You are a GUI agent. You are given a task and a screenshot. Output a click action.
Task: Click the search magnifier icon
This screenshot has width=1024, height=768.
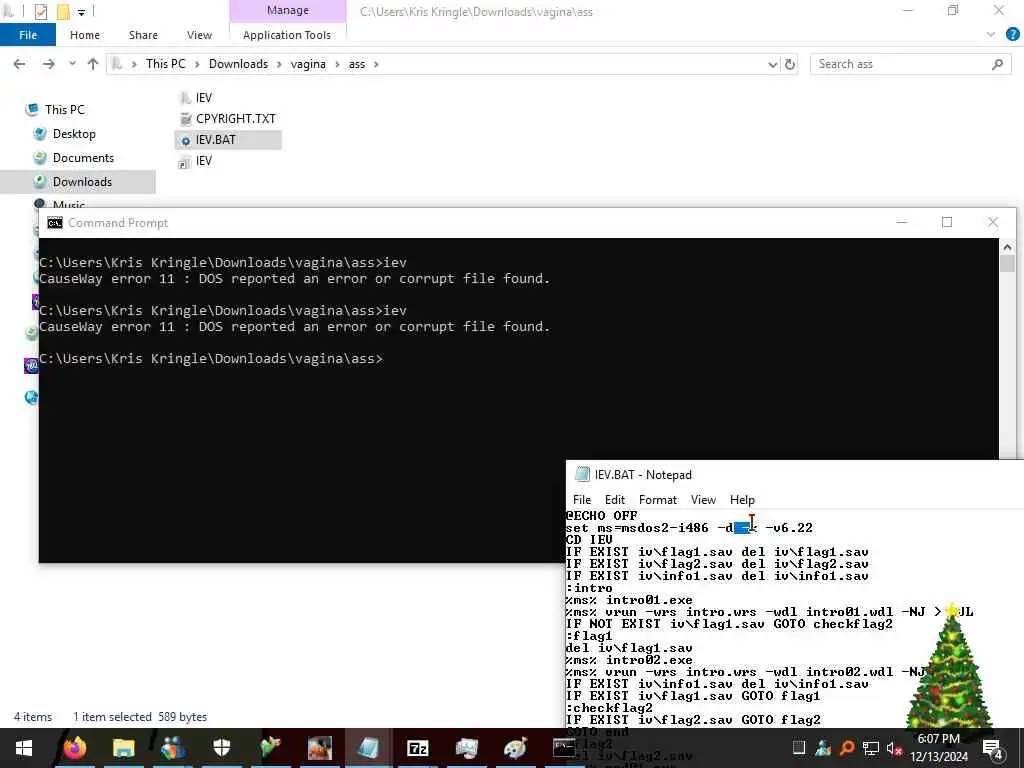997,64
